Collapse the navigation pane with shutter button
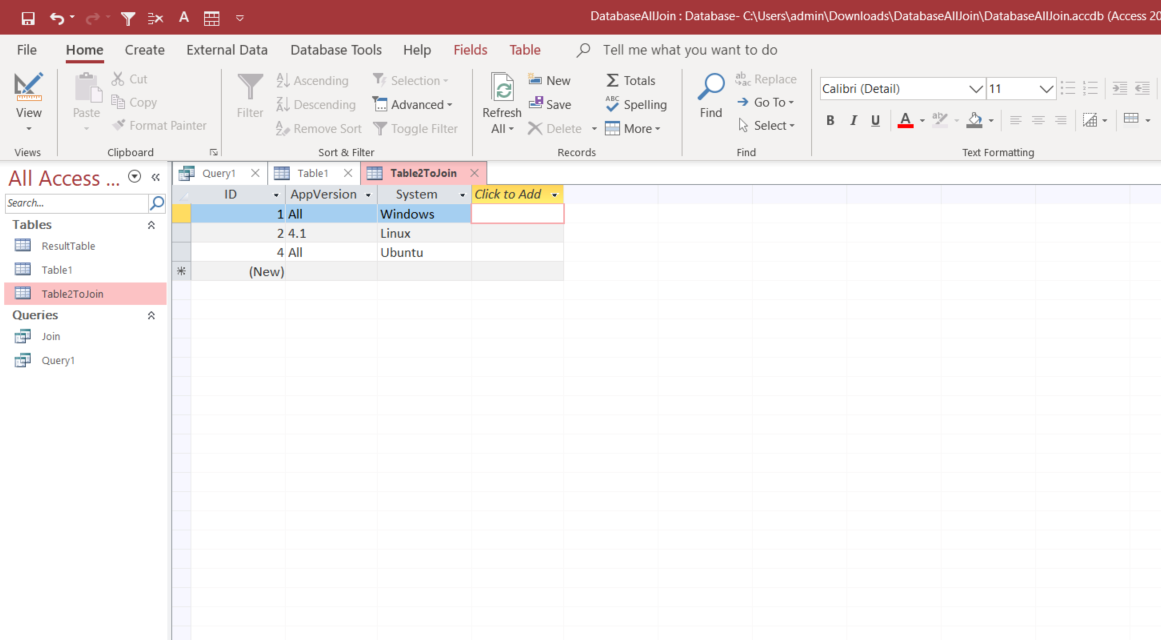1161x640 pixels. click(155, 177)
